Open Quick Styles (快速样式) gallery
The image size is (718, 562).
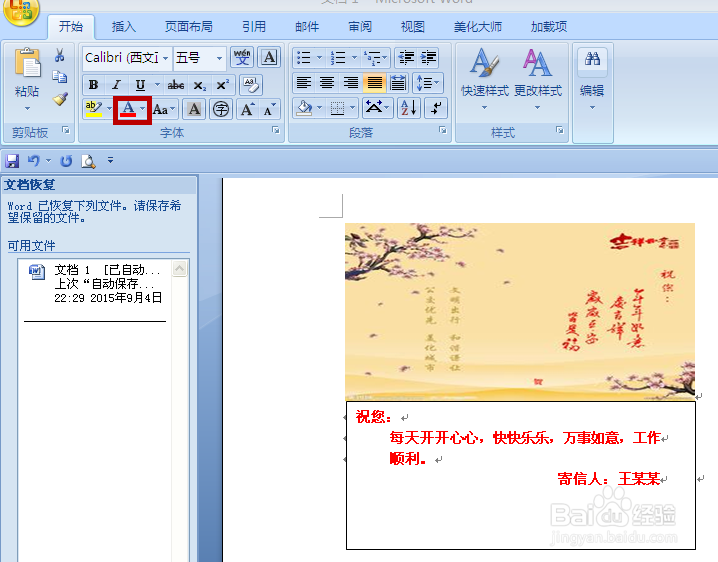tap(484, 78)
